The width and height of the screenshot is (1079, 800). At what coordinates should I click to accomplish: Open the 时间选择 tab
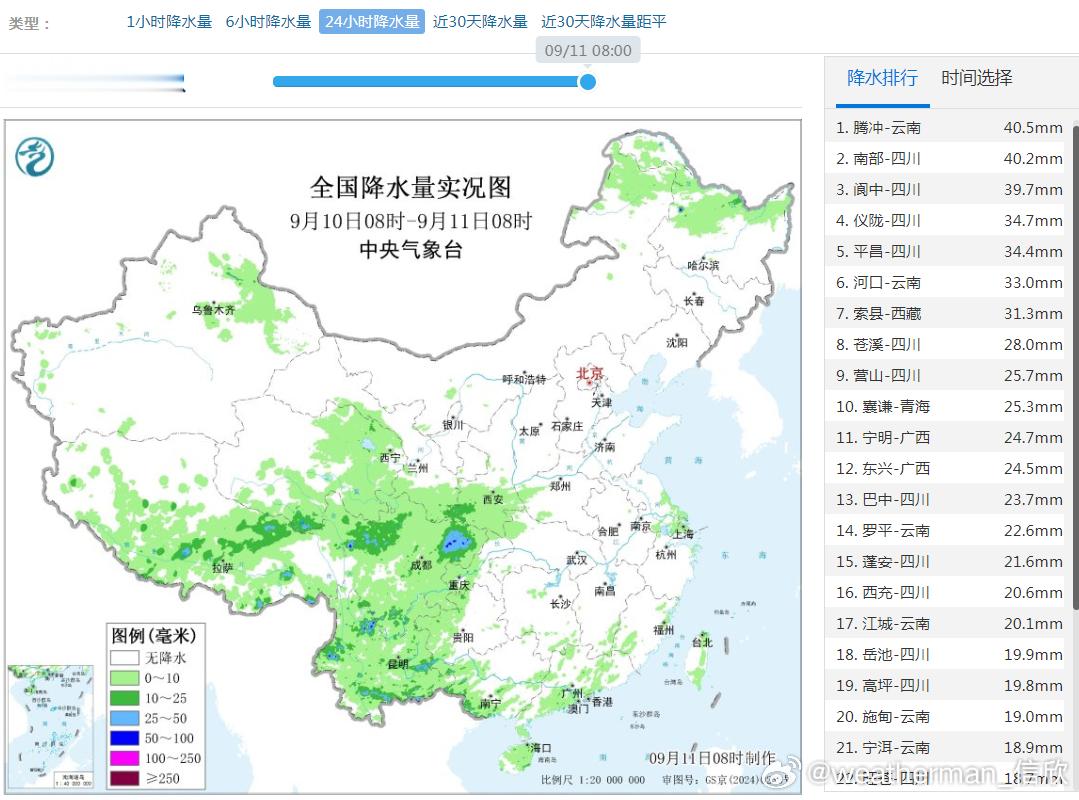[976, 78]
